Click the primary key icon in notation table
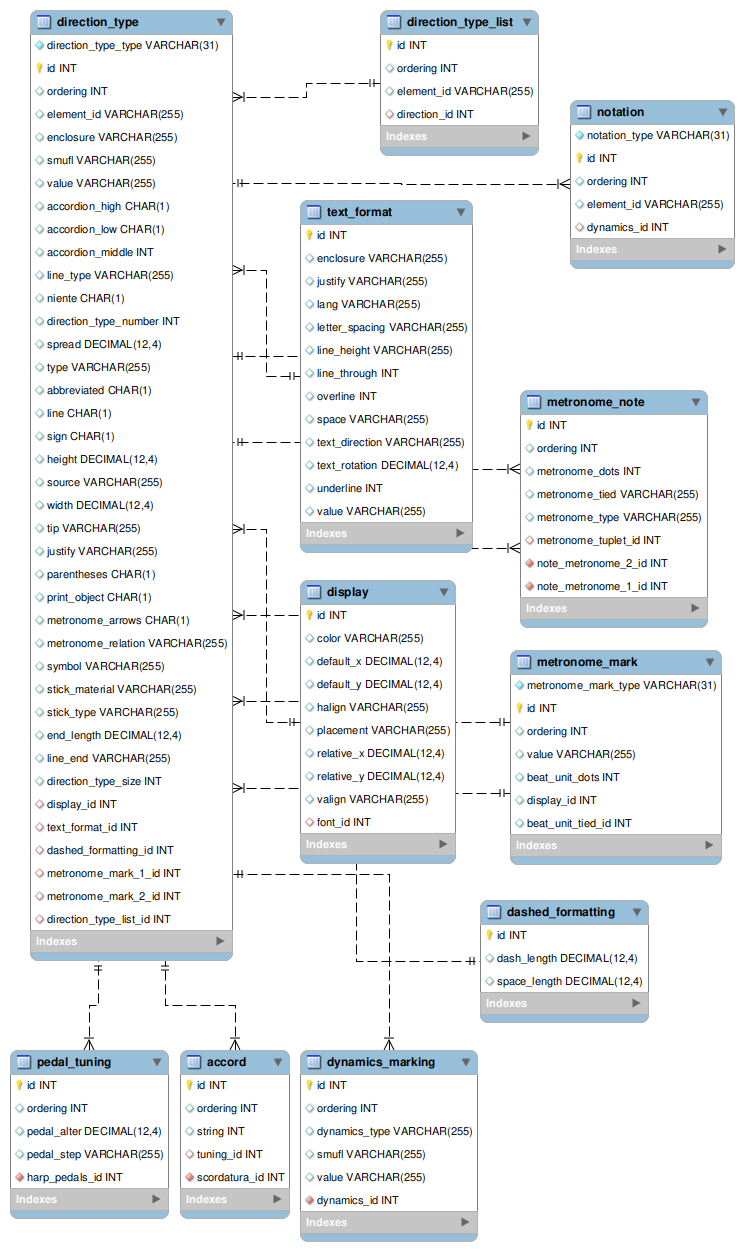 pyautogui.click(x=579, y=158)
